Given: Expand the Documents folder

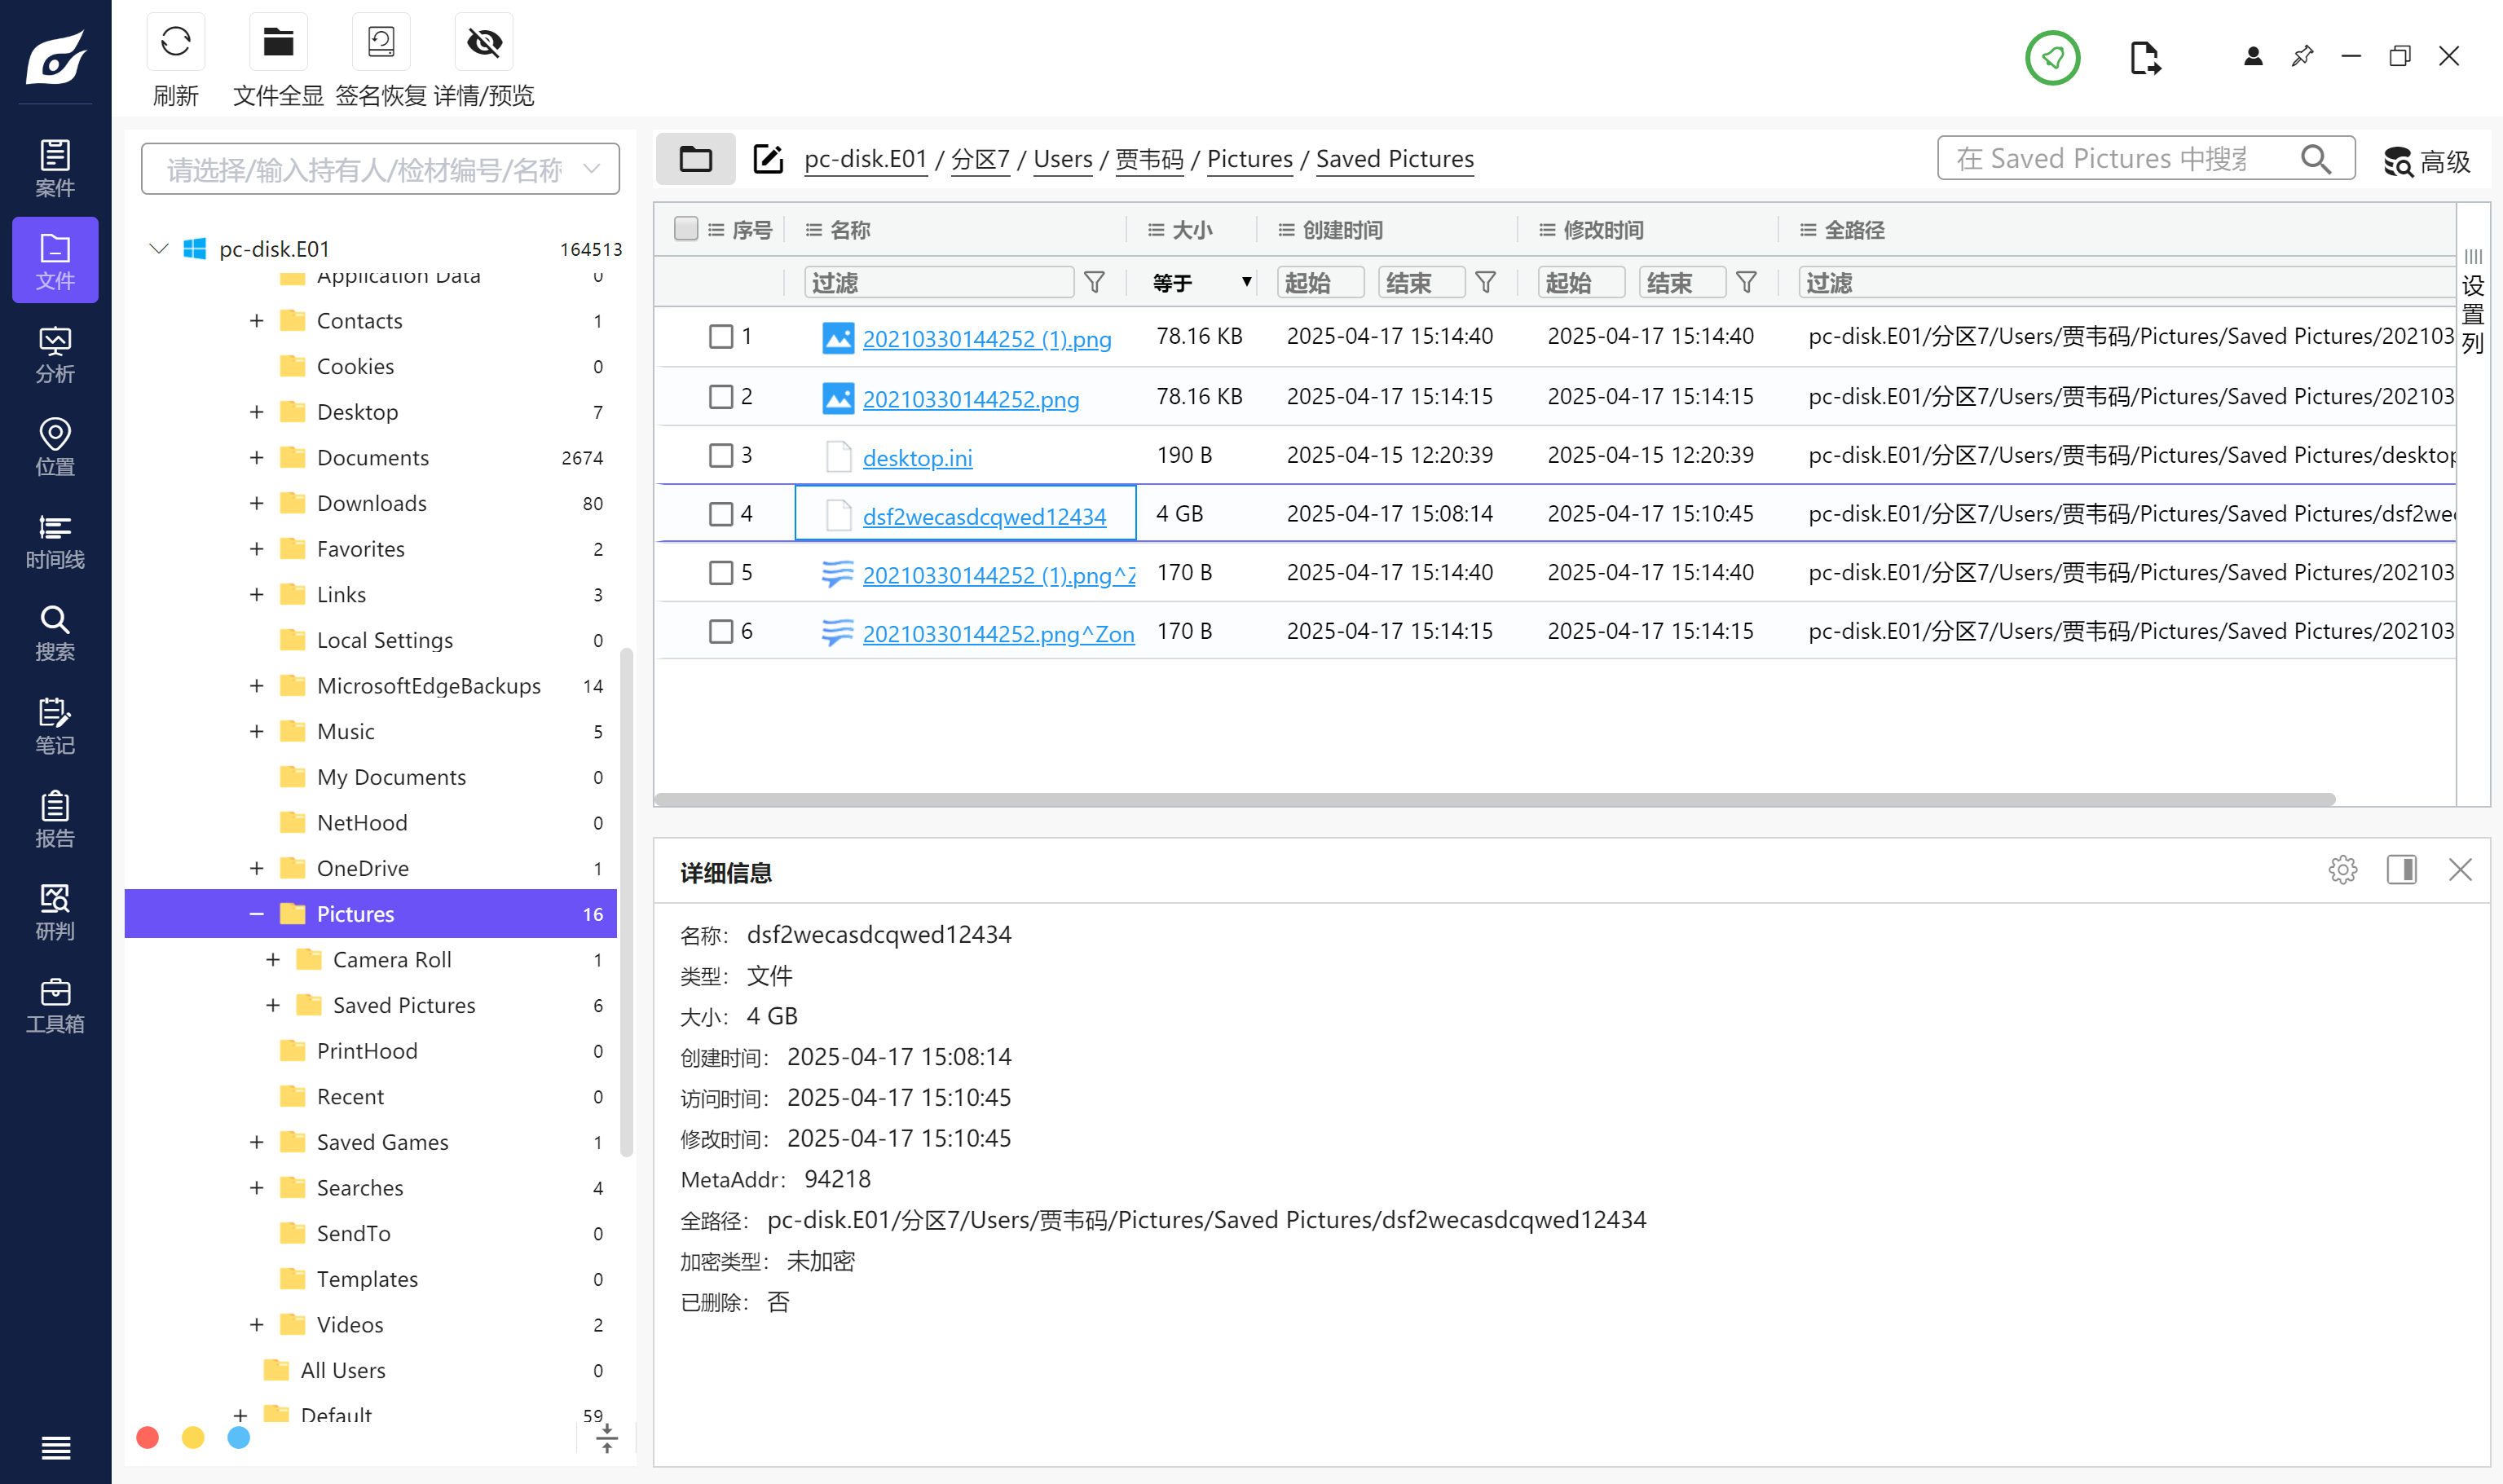Looking at the screenshot, I should (x=256, y=457).
